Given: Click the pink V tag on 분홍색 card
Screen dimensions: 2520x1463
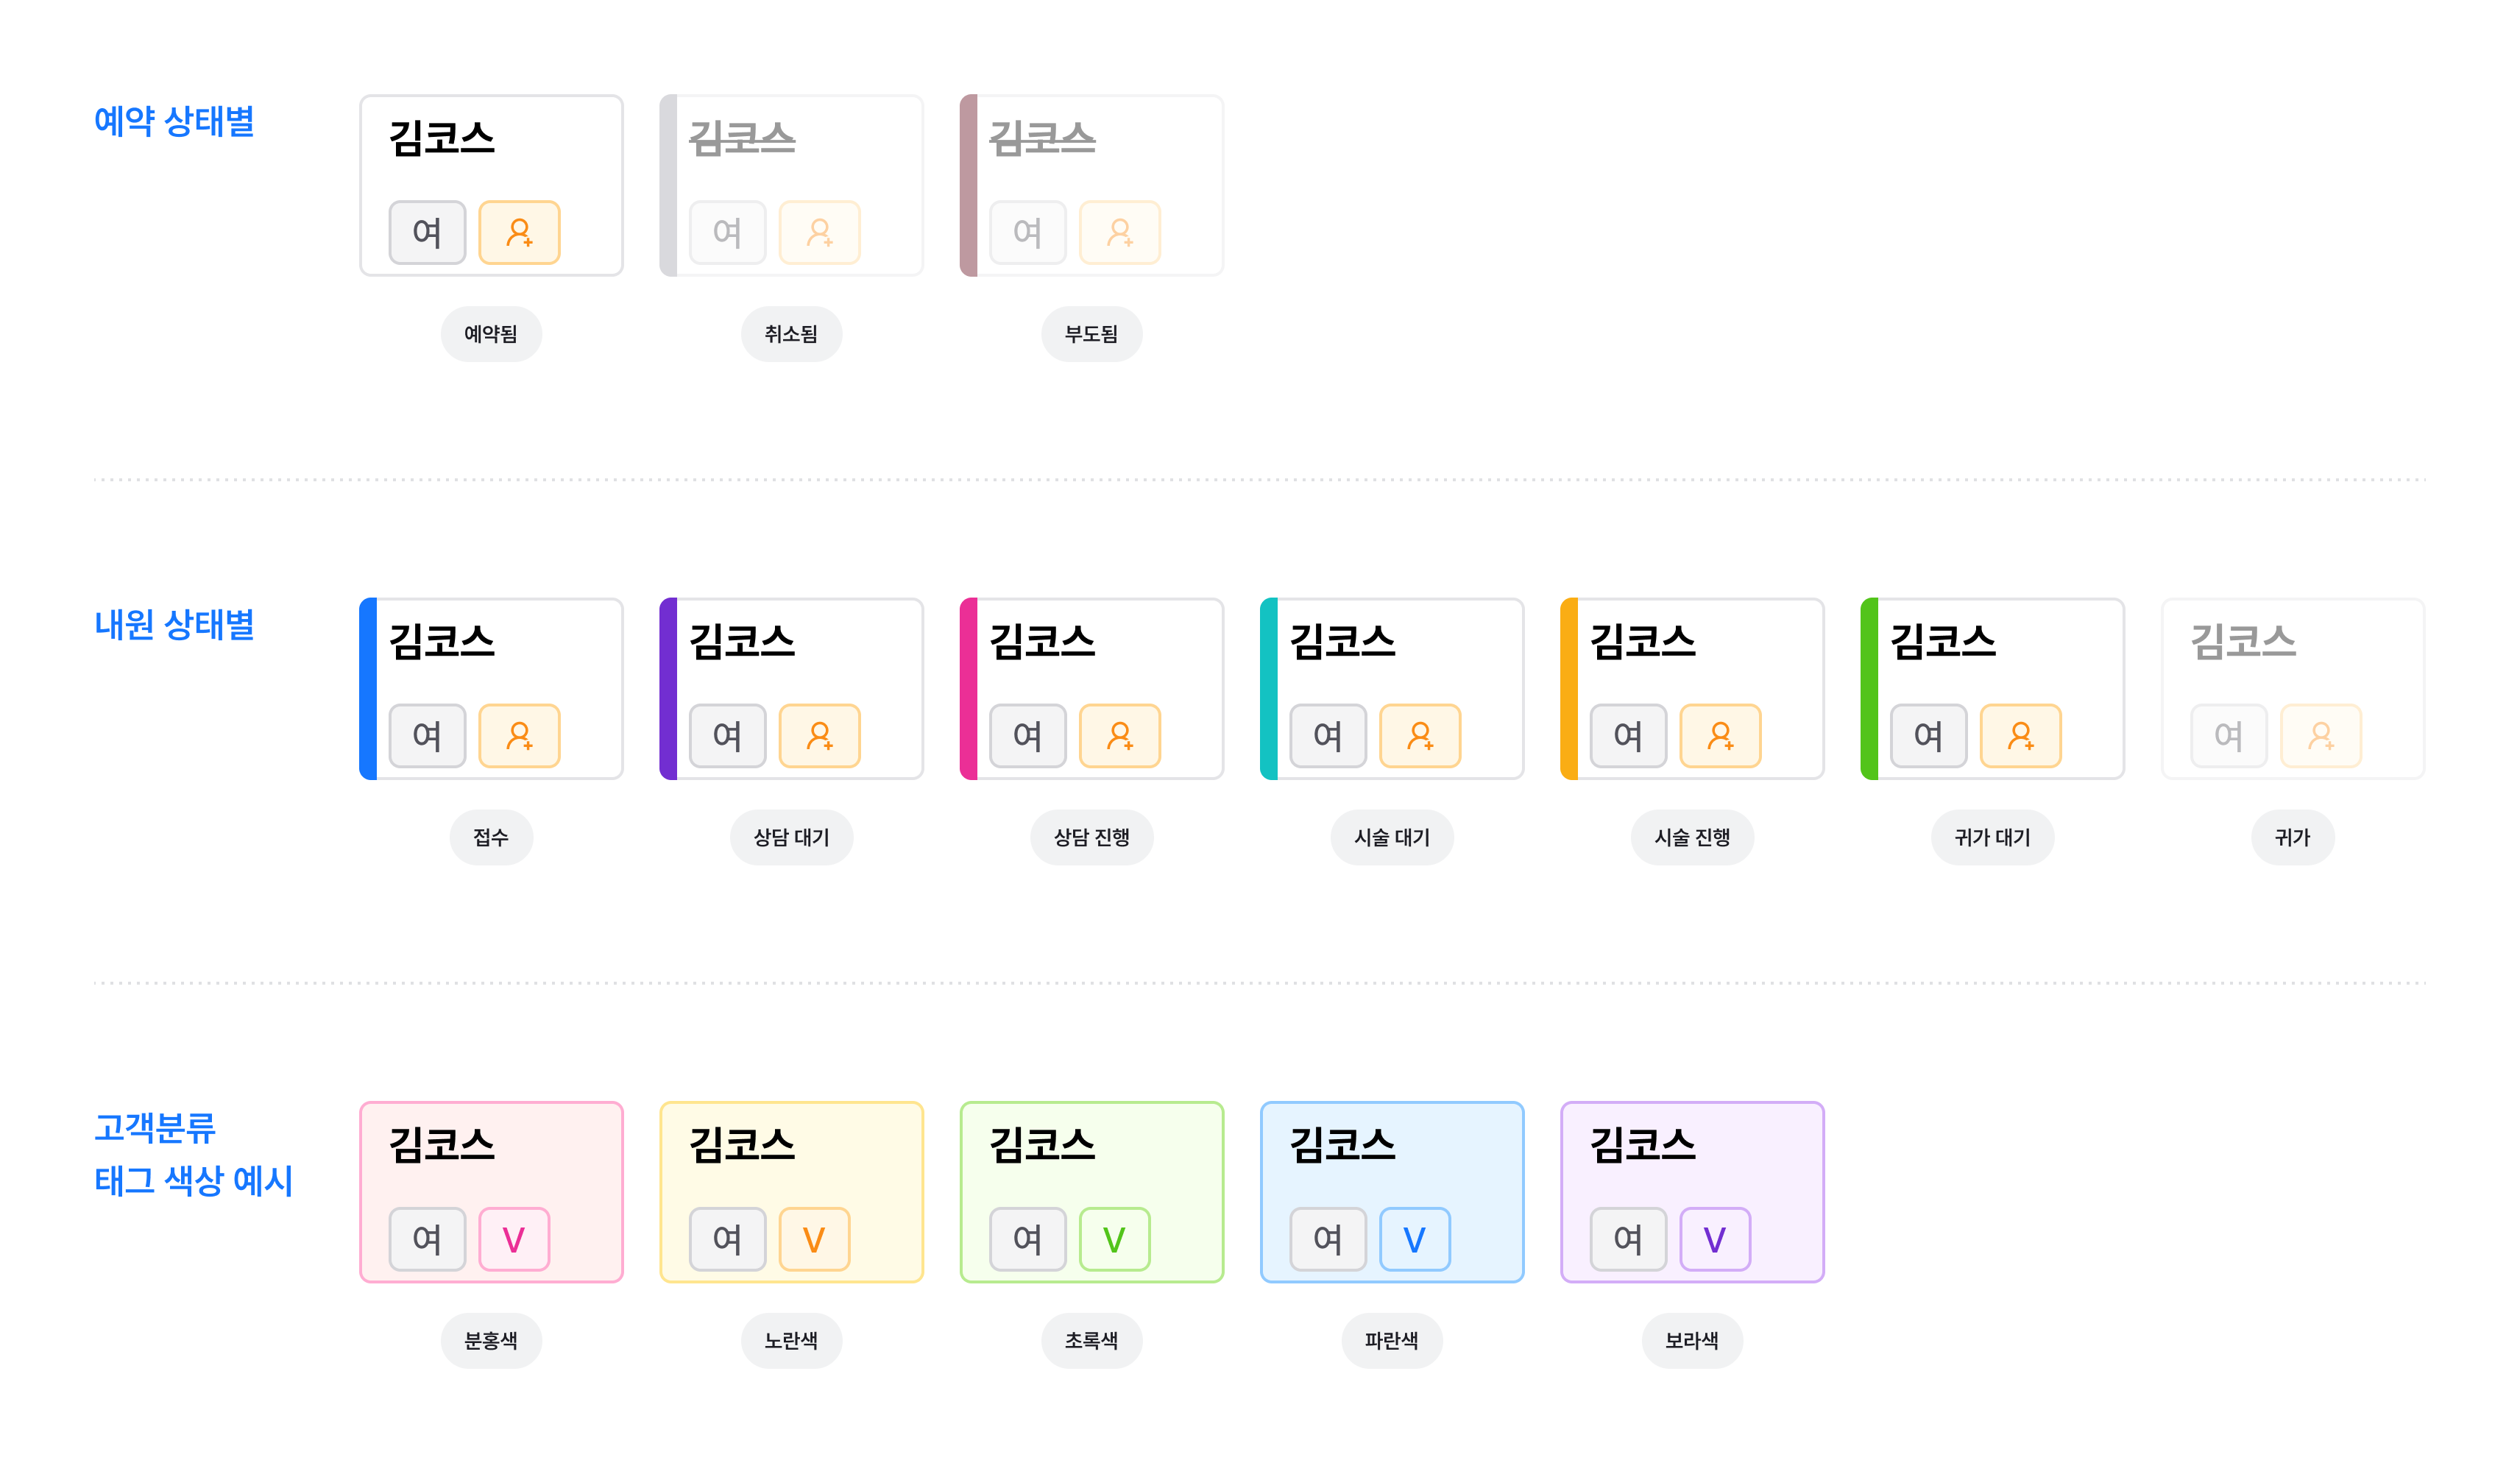Looking at the screenshot, I should point(514,1239).
